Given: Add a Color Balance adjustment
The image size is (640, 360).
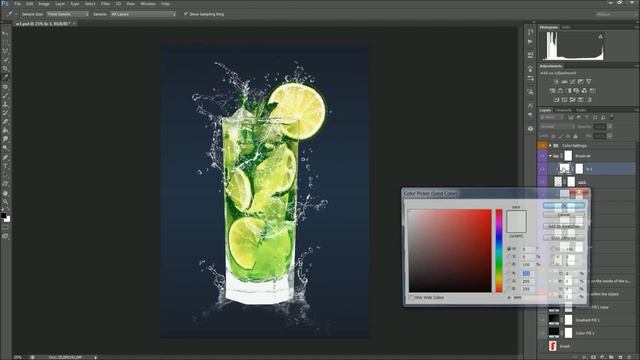Looking at the screenshot, I should coord(560,91).
